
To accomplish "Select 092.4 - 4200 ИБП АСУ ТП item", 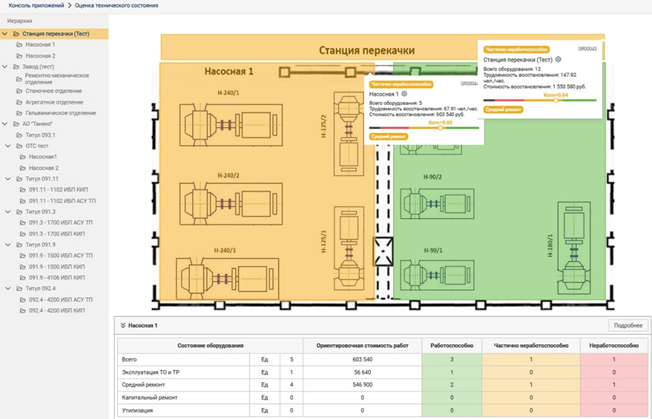I will click(61, 299).
